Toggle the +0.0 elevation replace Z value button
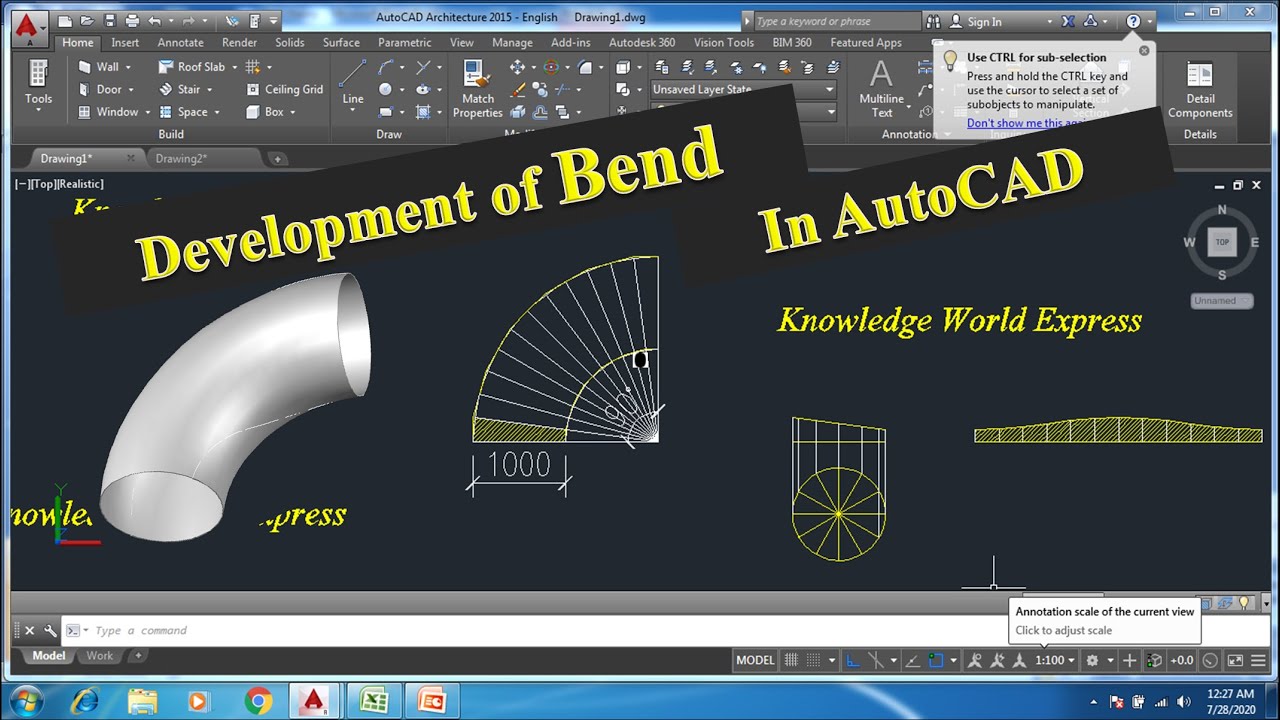 pos(1182,660)
